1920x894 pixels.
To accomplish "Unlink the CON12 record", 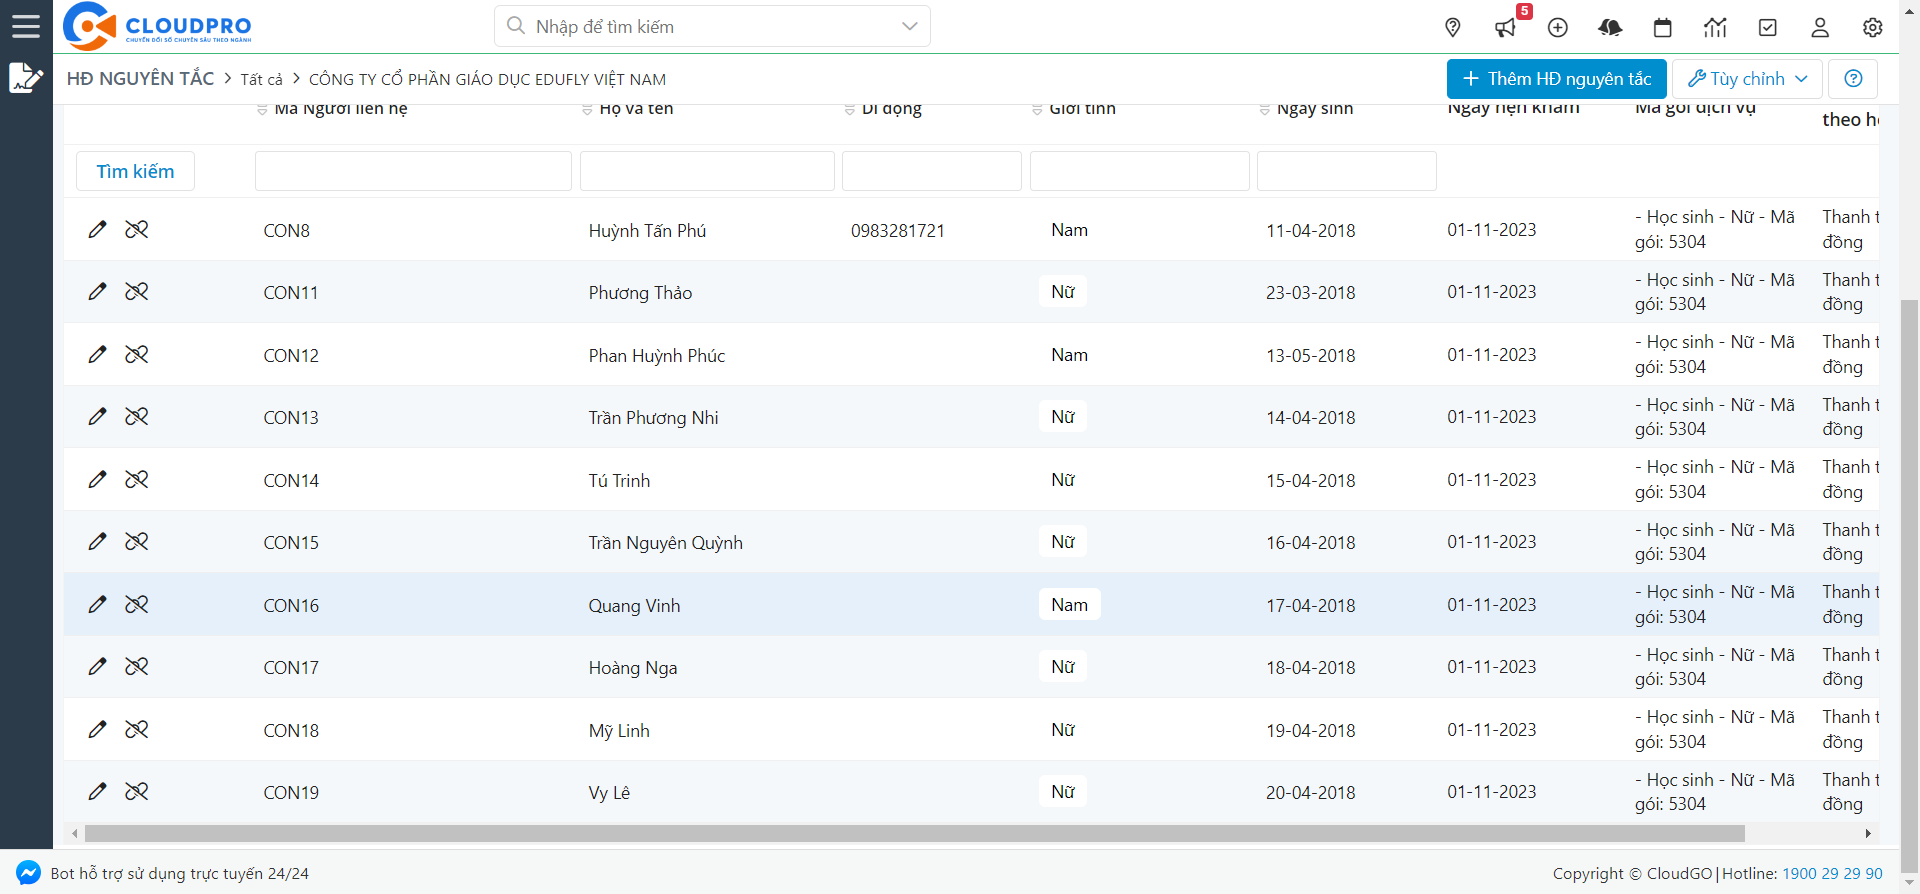I will click(x=137, y=354).
